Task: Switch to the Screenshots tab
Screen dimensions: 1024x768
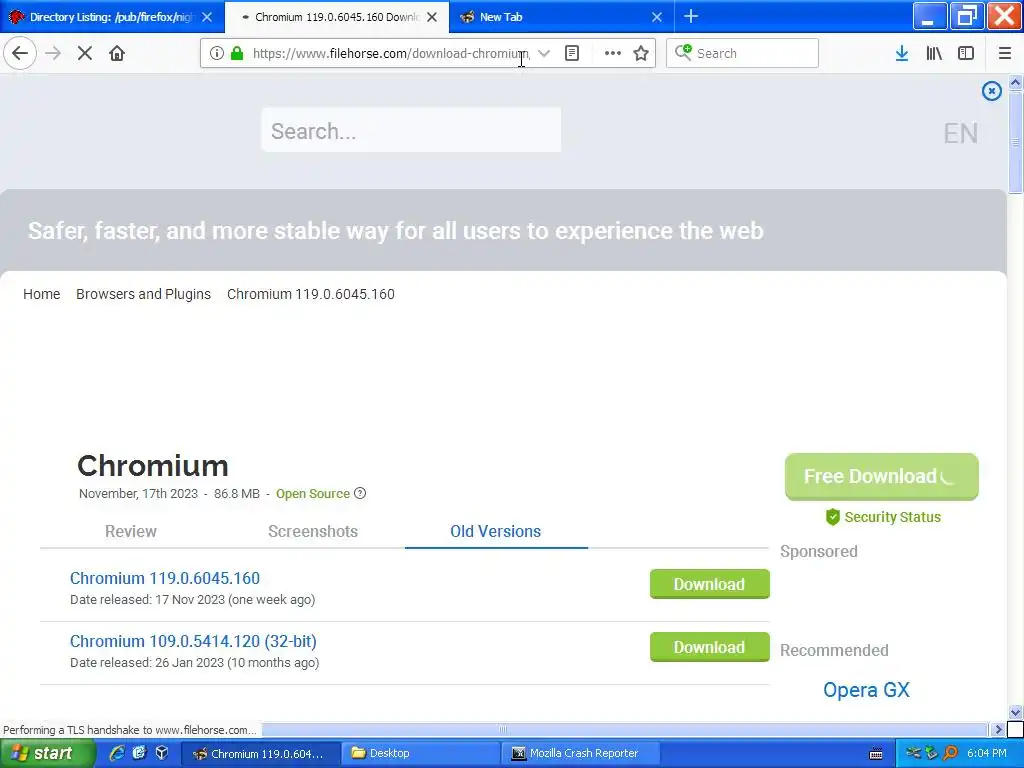Action: pyautogui.click(x=313, y=532)
